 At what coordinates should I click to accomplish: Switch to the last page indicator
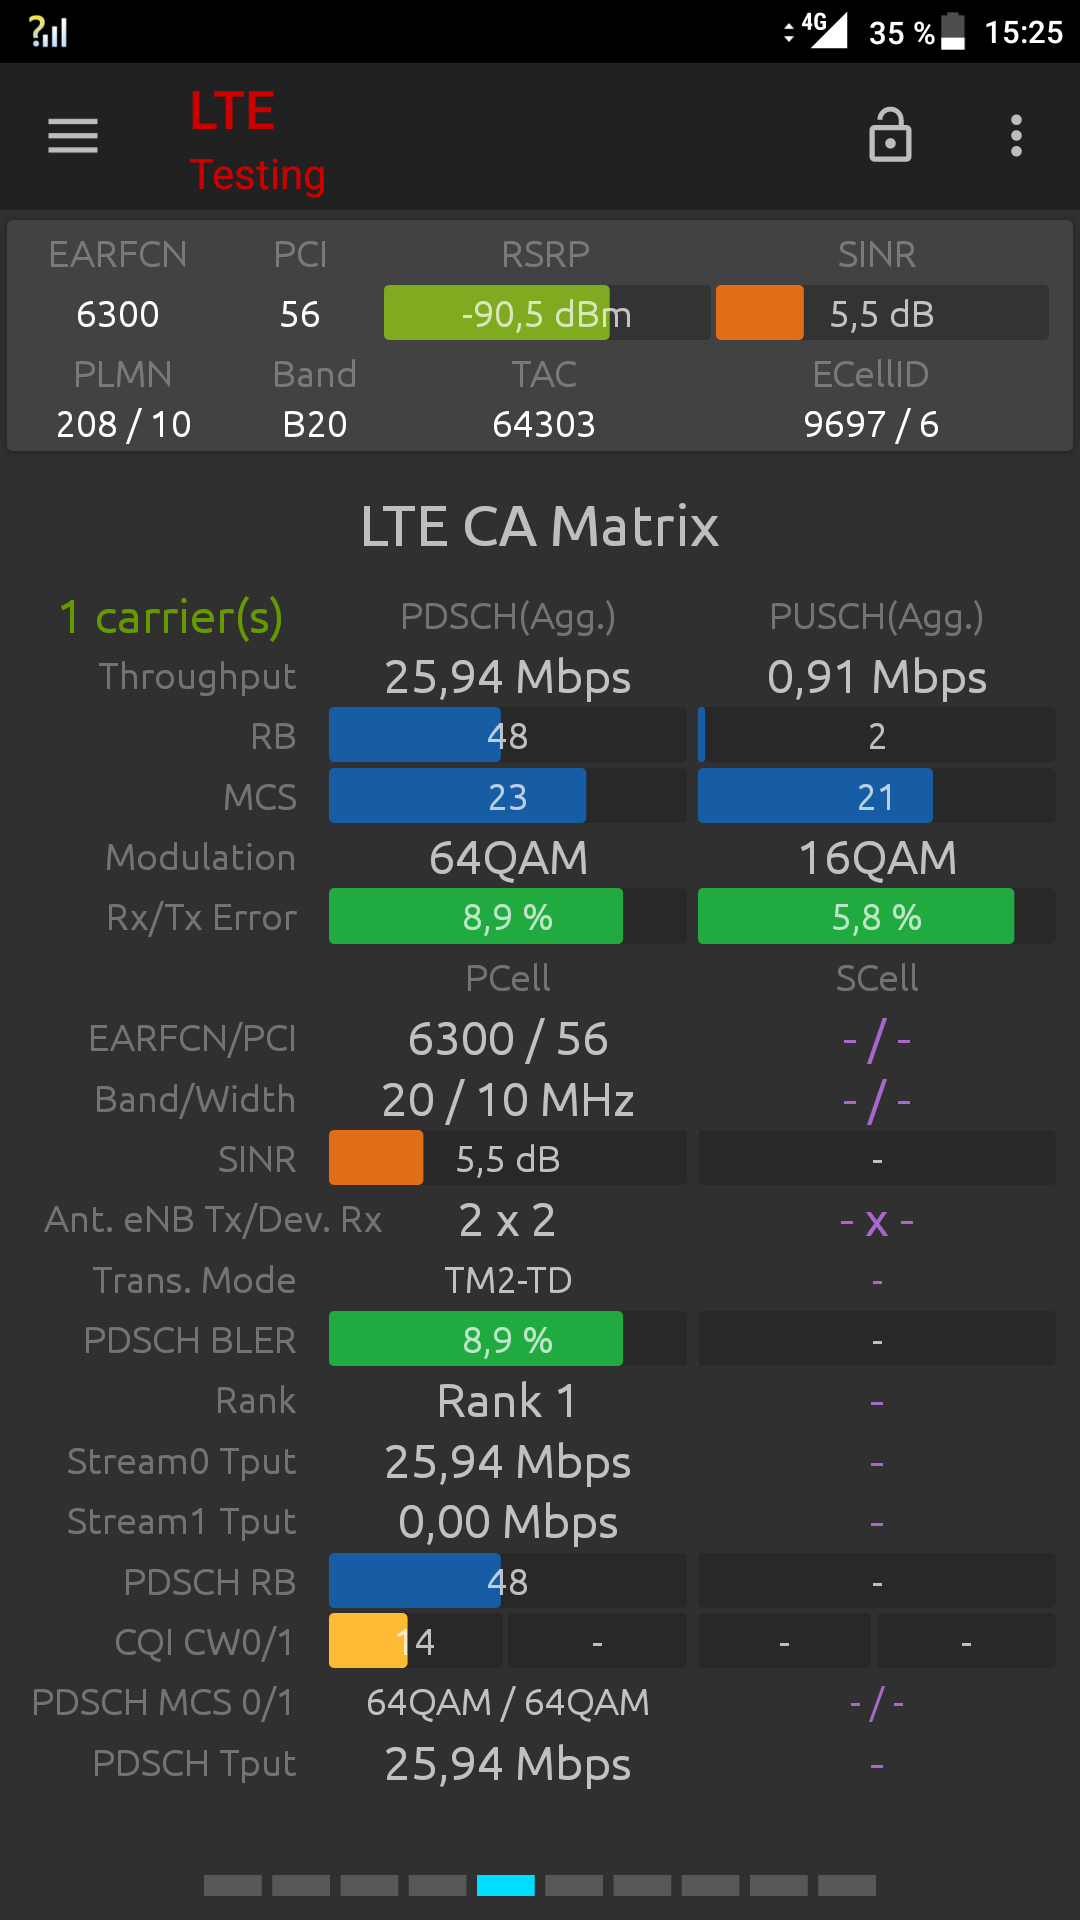coord(847,1886)
